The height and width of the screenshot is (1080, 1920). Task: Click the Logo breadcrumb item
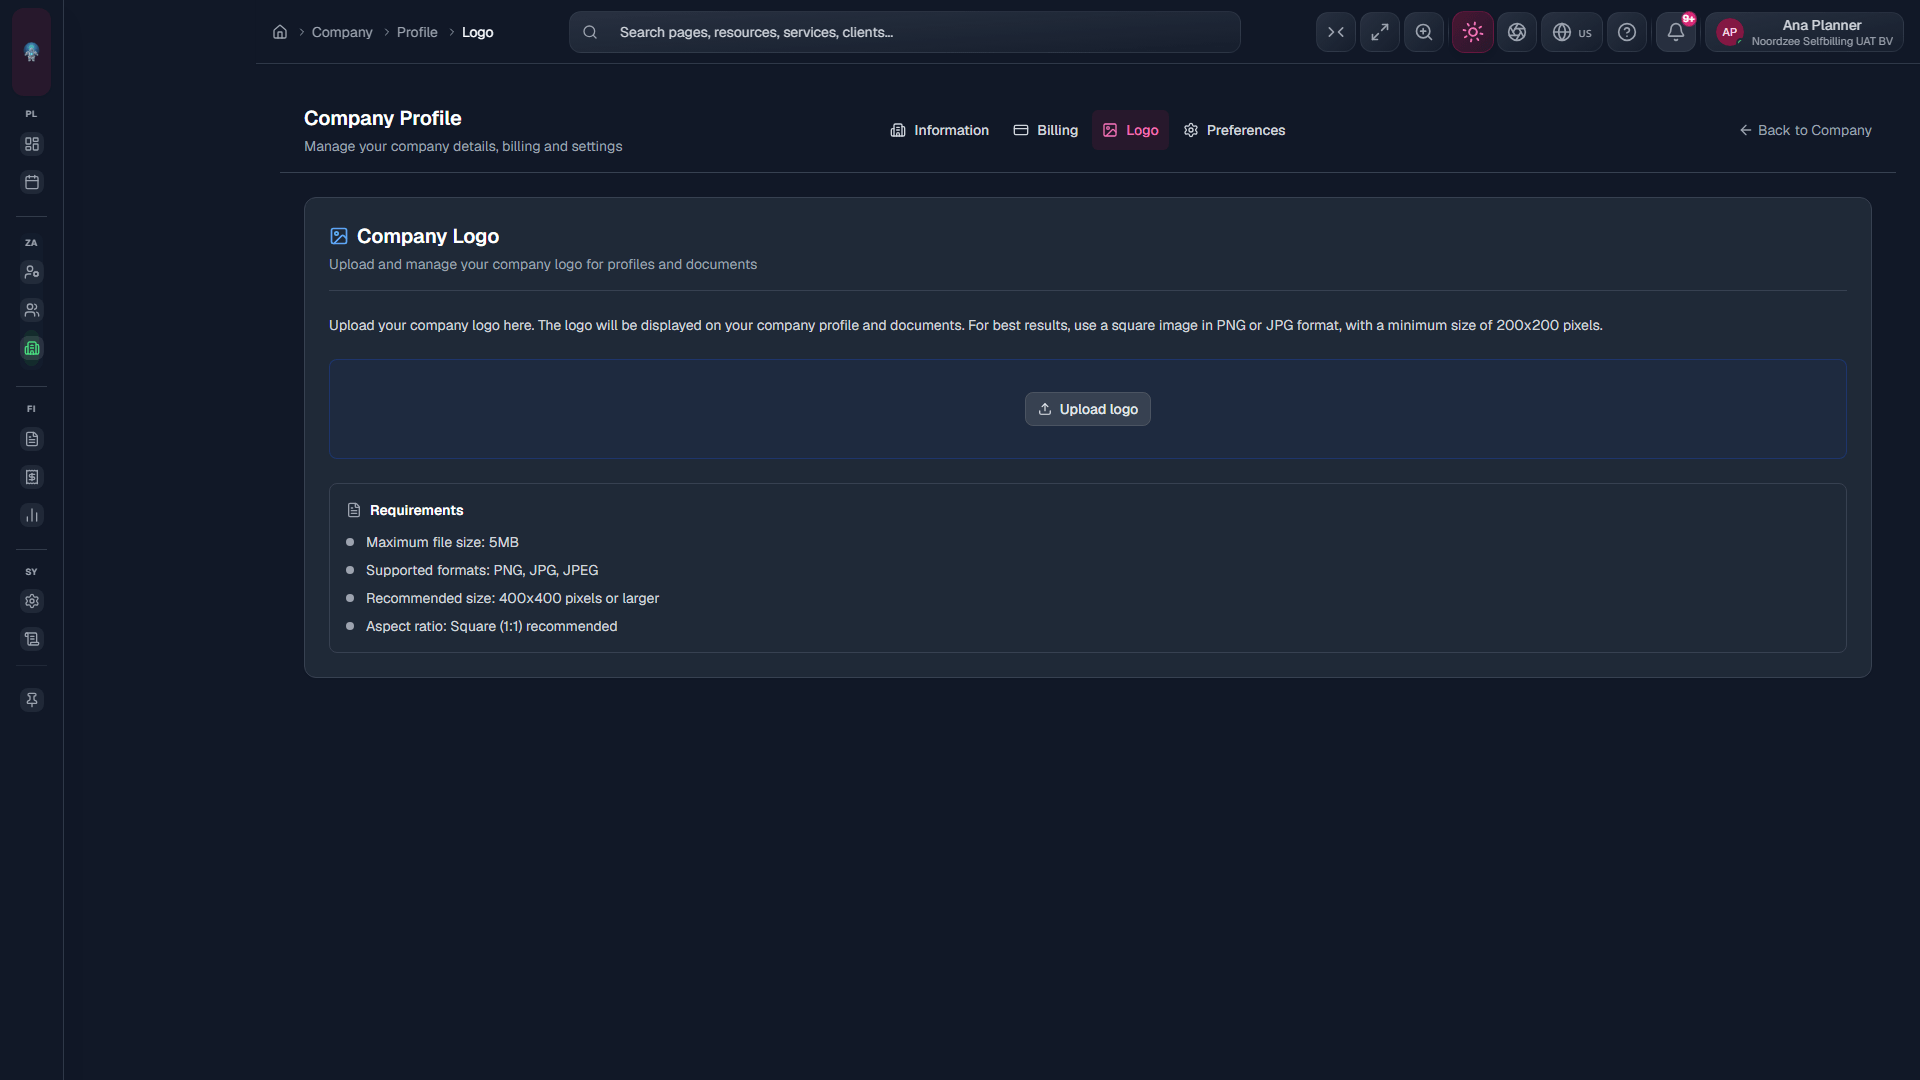tap(477, 32)
